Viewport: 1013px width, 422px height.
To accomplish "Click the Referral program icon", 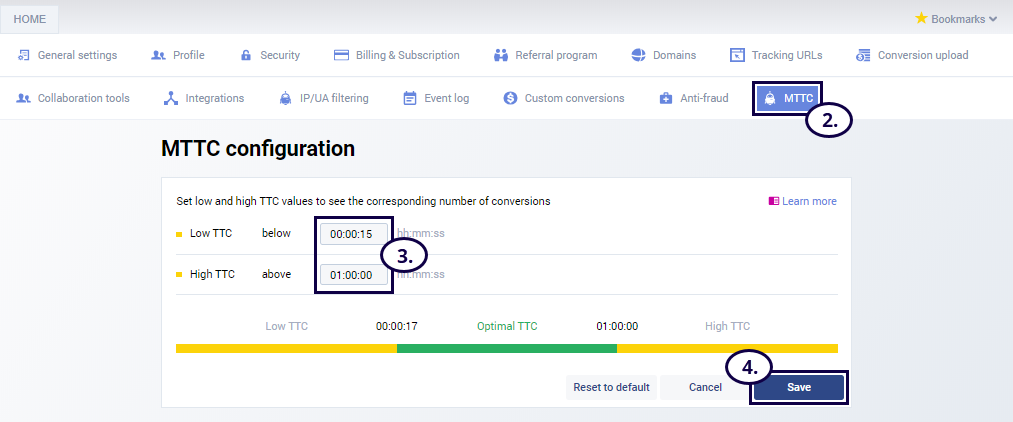I will 501,55.
